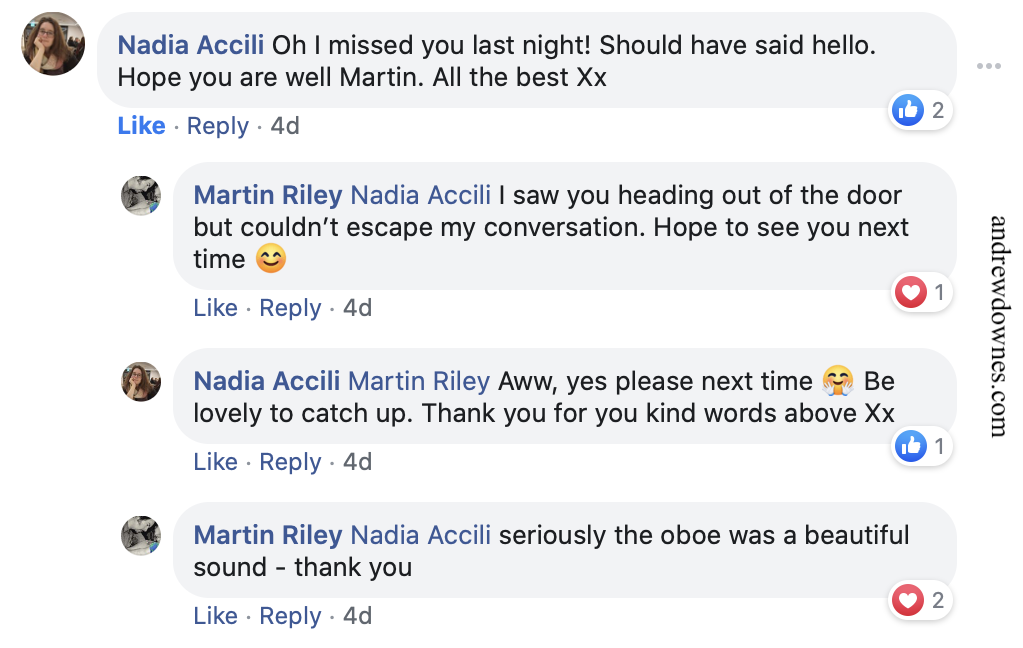The width and height of the screenshot is (1023, 648).
Task: Click Nadia Accili's small avatar on her reply
Action: point(141,382)
